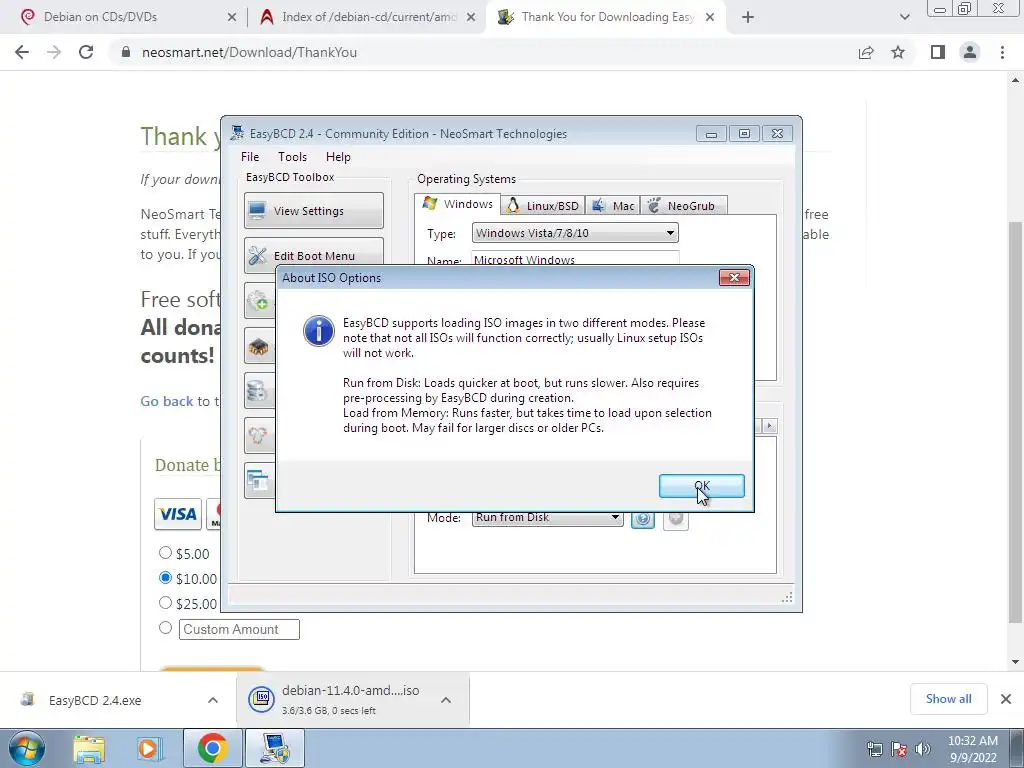This screenshot has height=768, width=1024.
Task: Select the $5.00 donation option
Action: (x=165, y=553)
